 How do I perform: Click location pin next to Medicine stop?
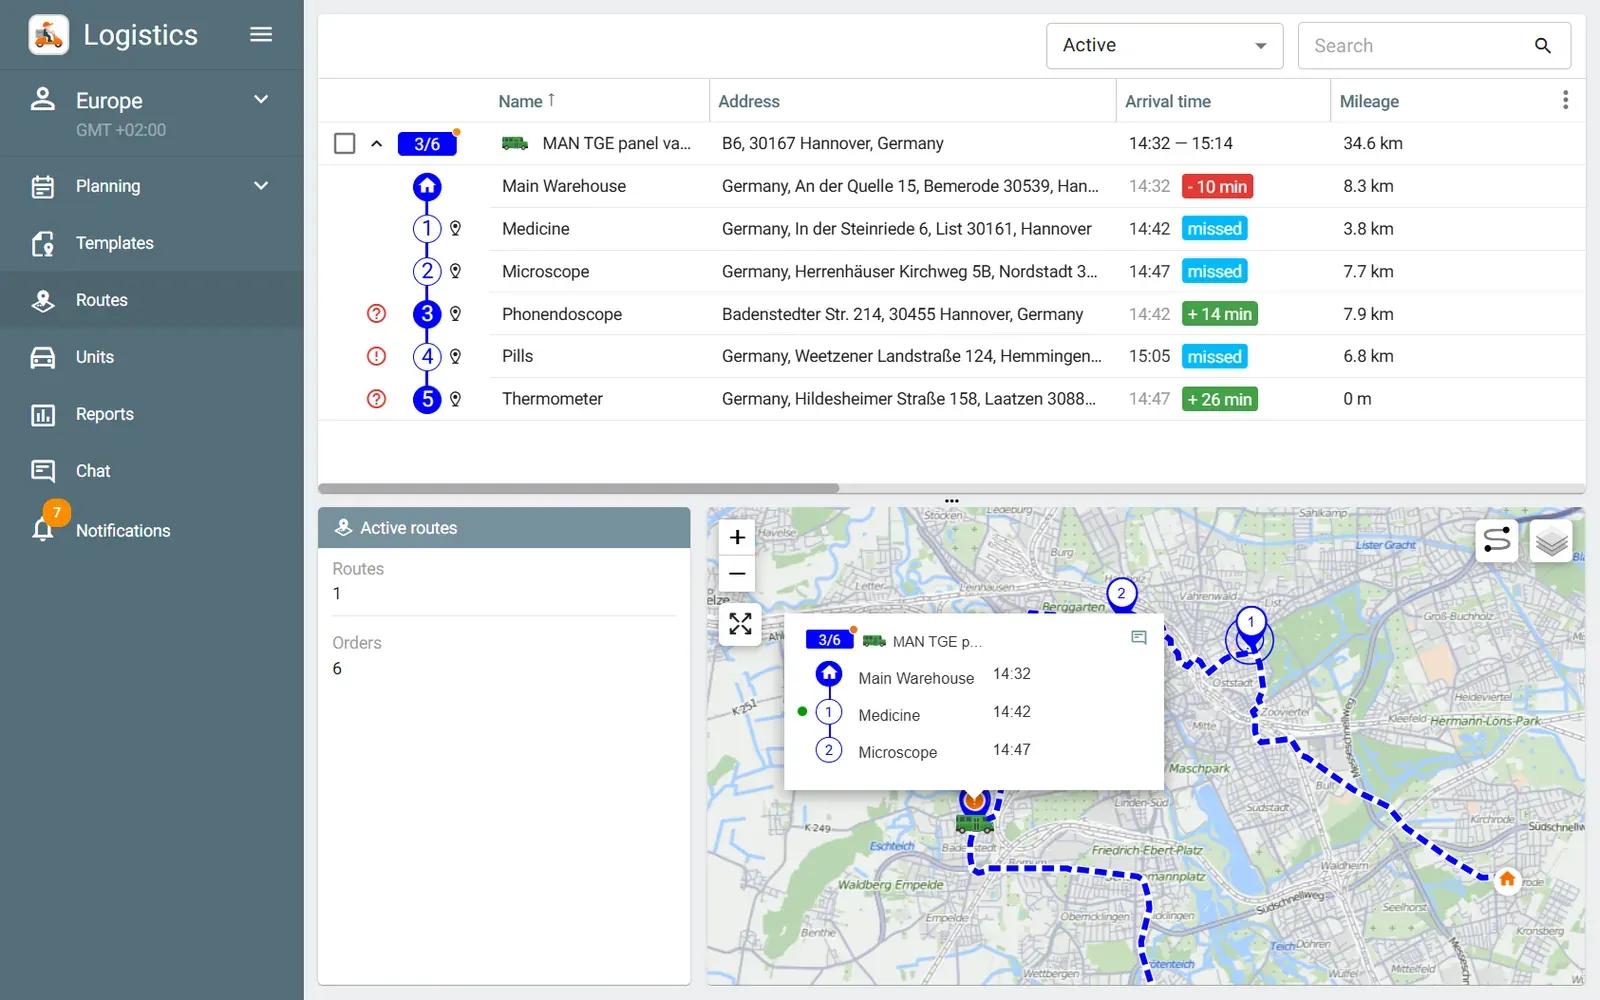tap(455, 229)
